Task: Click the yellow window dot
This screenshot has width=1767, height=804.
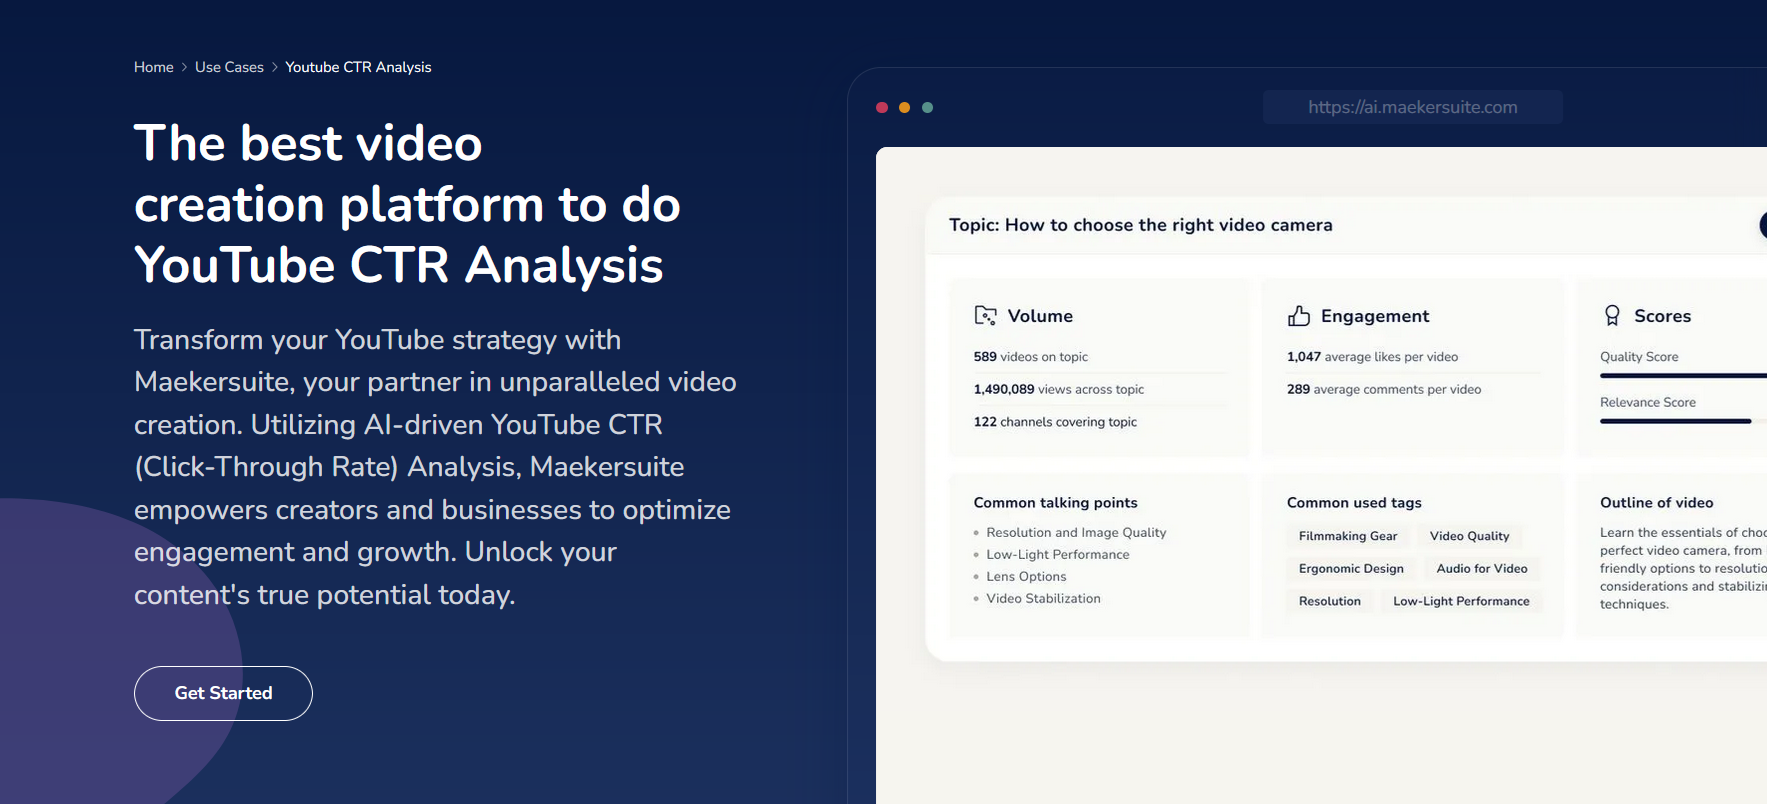Action: point(904,108)
